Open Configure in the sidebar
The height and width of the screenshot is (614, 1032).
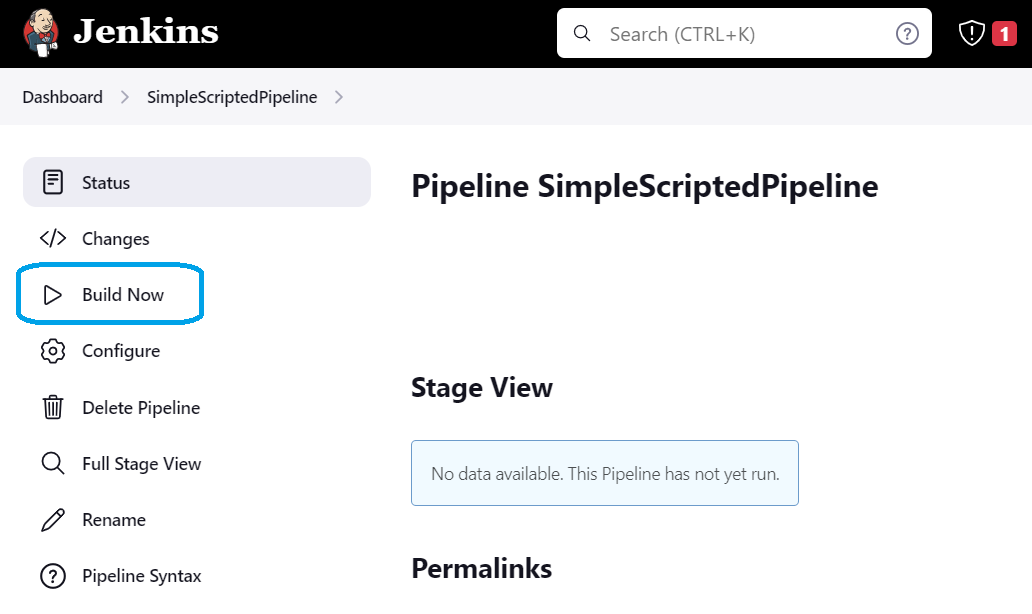pos(121,351)
